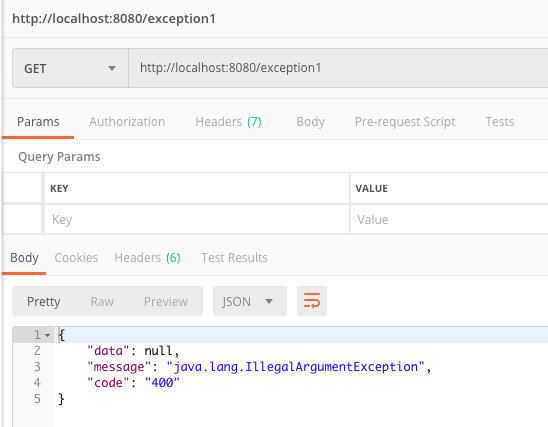The width and height of the screenshot is (548, 427).
Task: Click the message value in the JSON response
Action: click(295, 367)
